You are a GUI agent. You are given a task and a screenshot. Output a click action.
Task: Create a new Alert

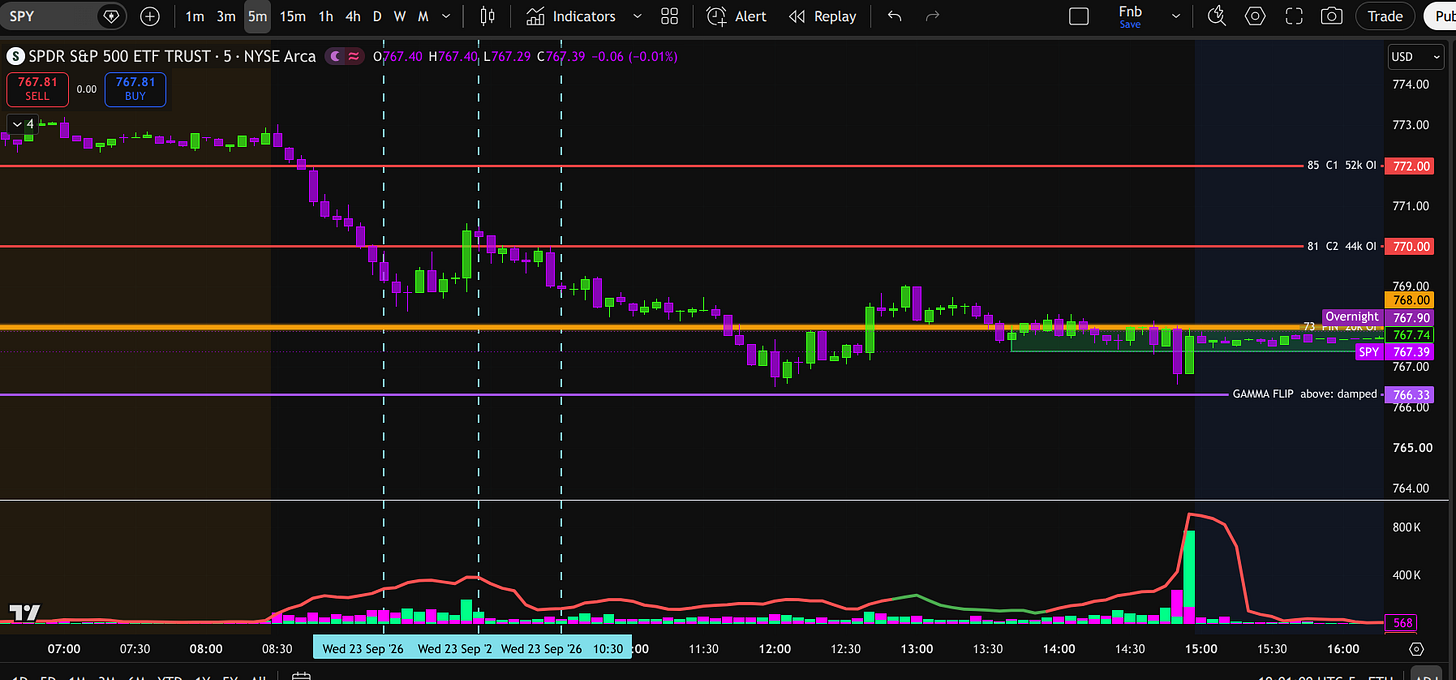(x=736, y=16)
